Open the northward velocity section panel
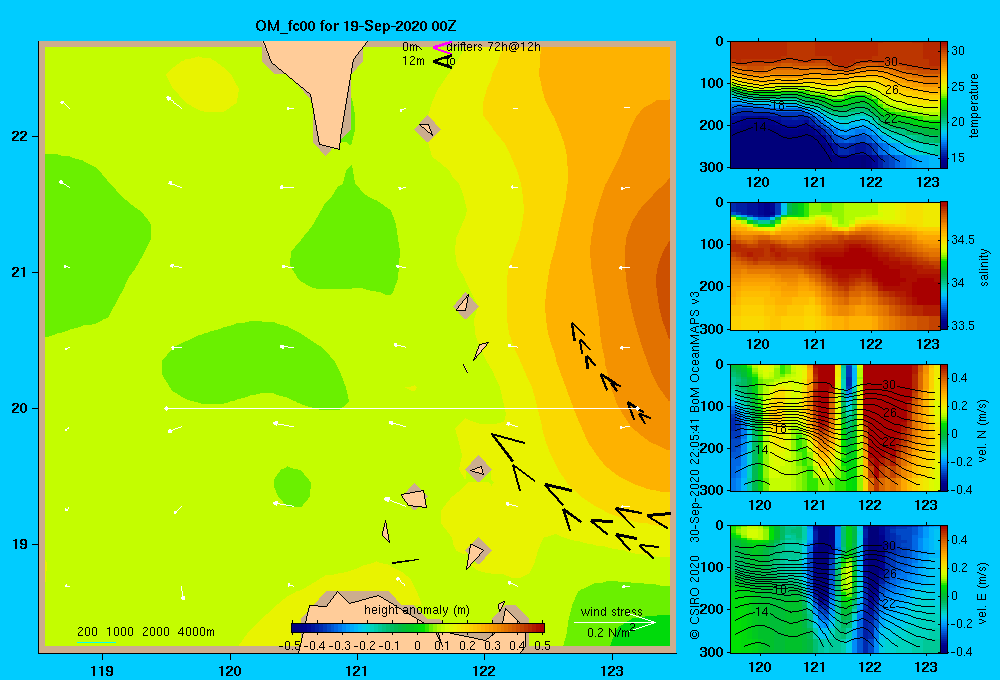Screen dimensions: 1000x680 coord(834,427)
